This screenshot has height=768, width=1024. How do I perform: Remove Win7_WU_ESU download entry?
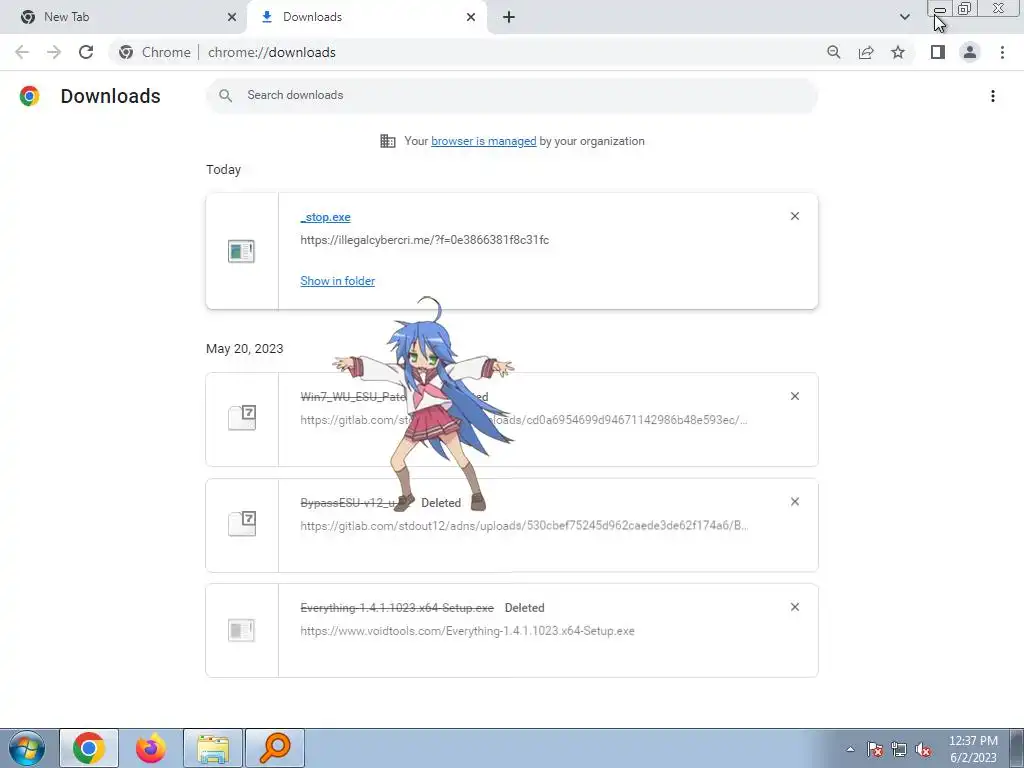pyautogui.click(x=795, y=396)
